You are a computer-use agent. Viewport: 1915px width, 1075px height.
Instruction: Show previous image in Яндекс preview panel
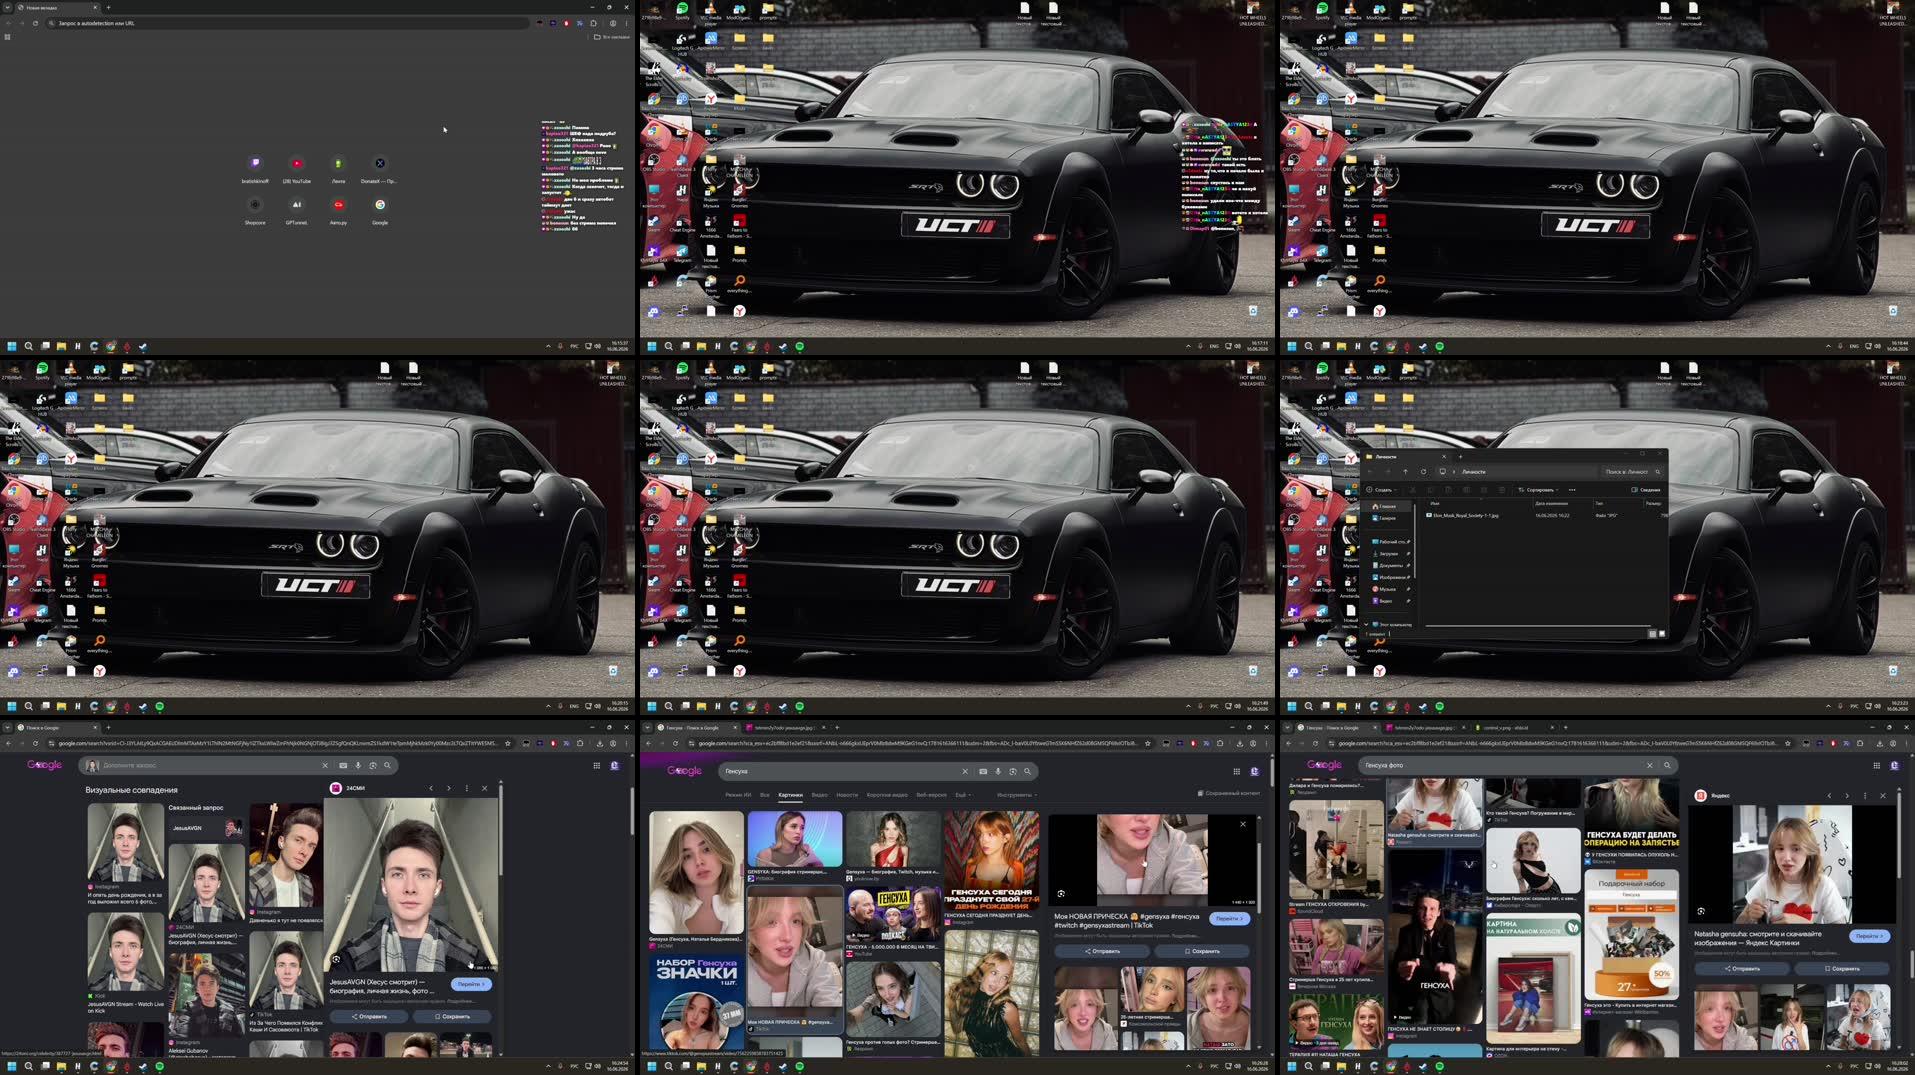pyautogui.click(x=1829, y=795)
